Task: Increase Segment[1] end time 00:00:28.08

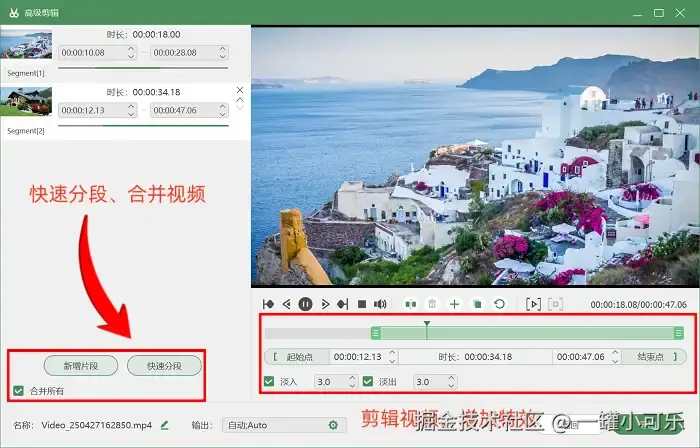Action: 223,49
